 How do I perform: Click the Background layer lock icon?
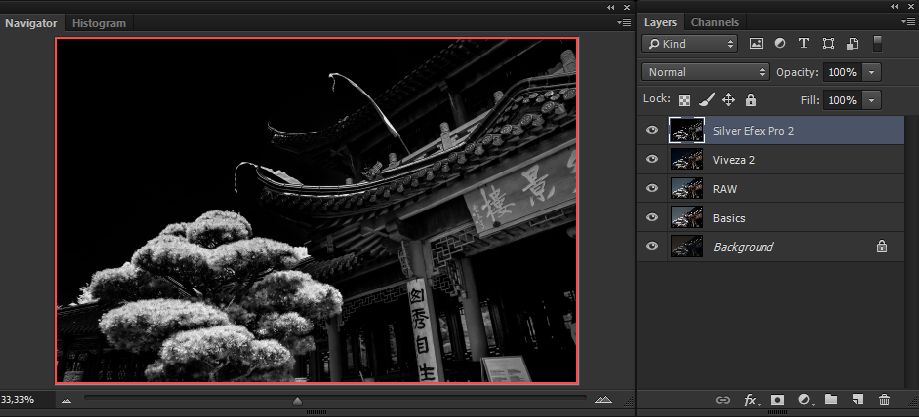[x=881, y=247]
